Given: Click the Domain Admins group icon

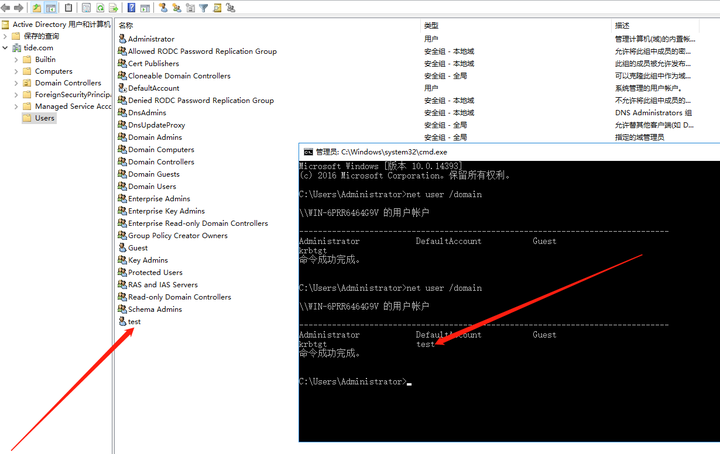Looking at the screenshot, I should 122,137.
